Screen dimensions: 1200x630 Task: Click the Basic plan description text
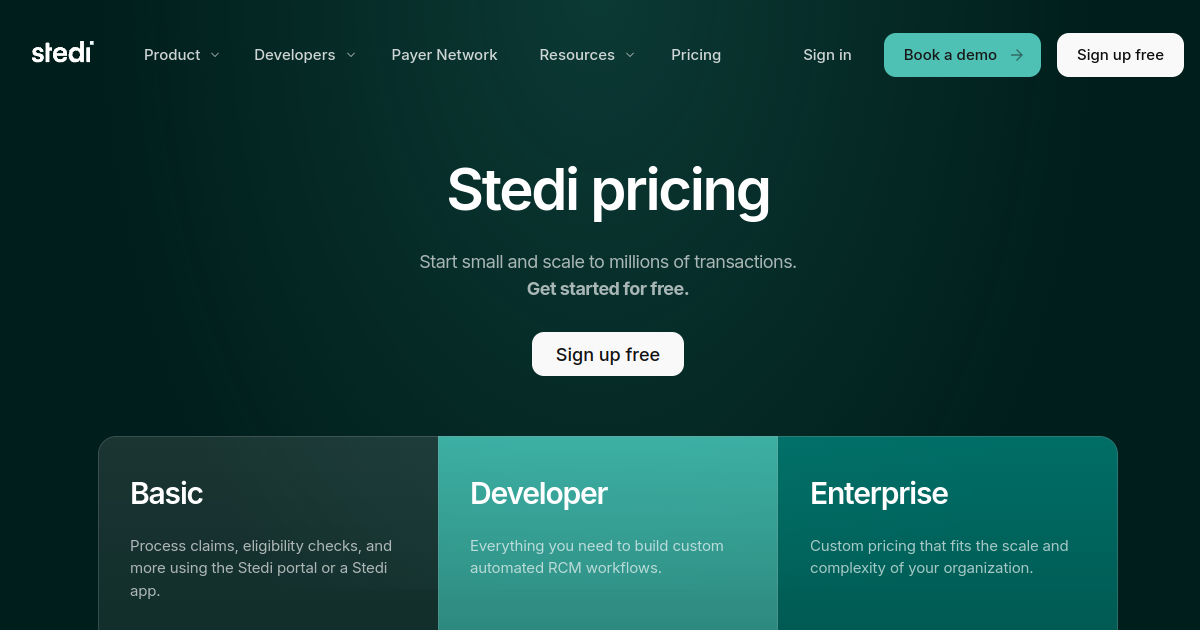click(x=261, y=568)
